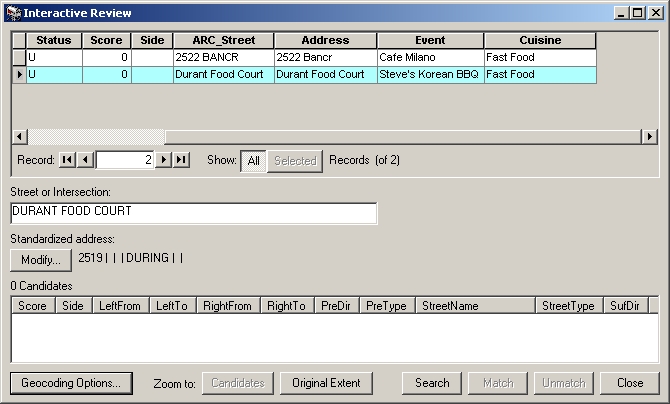Select the Durant Food Court row selector
670x404 pixels.
pos(19,75)
